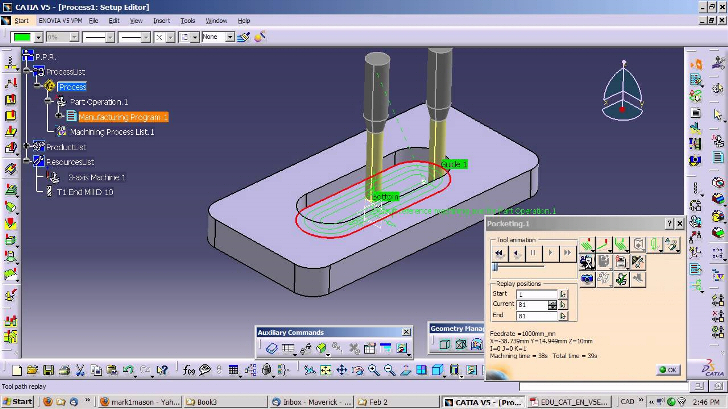Click OK in the Pocketing.1 dialog

point(668,370)
